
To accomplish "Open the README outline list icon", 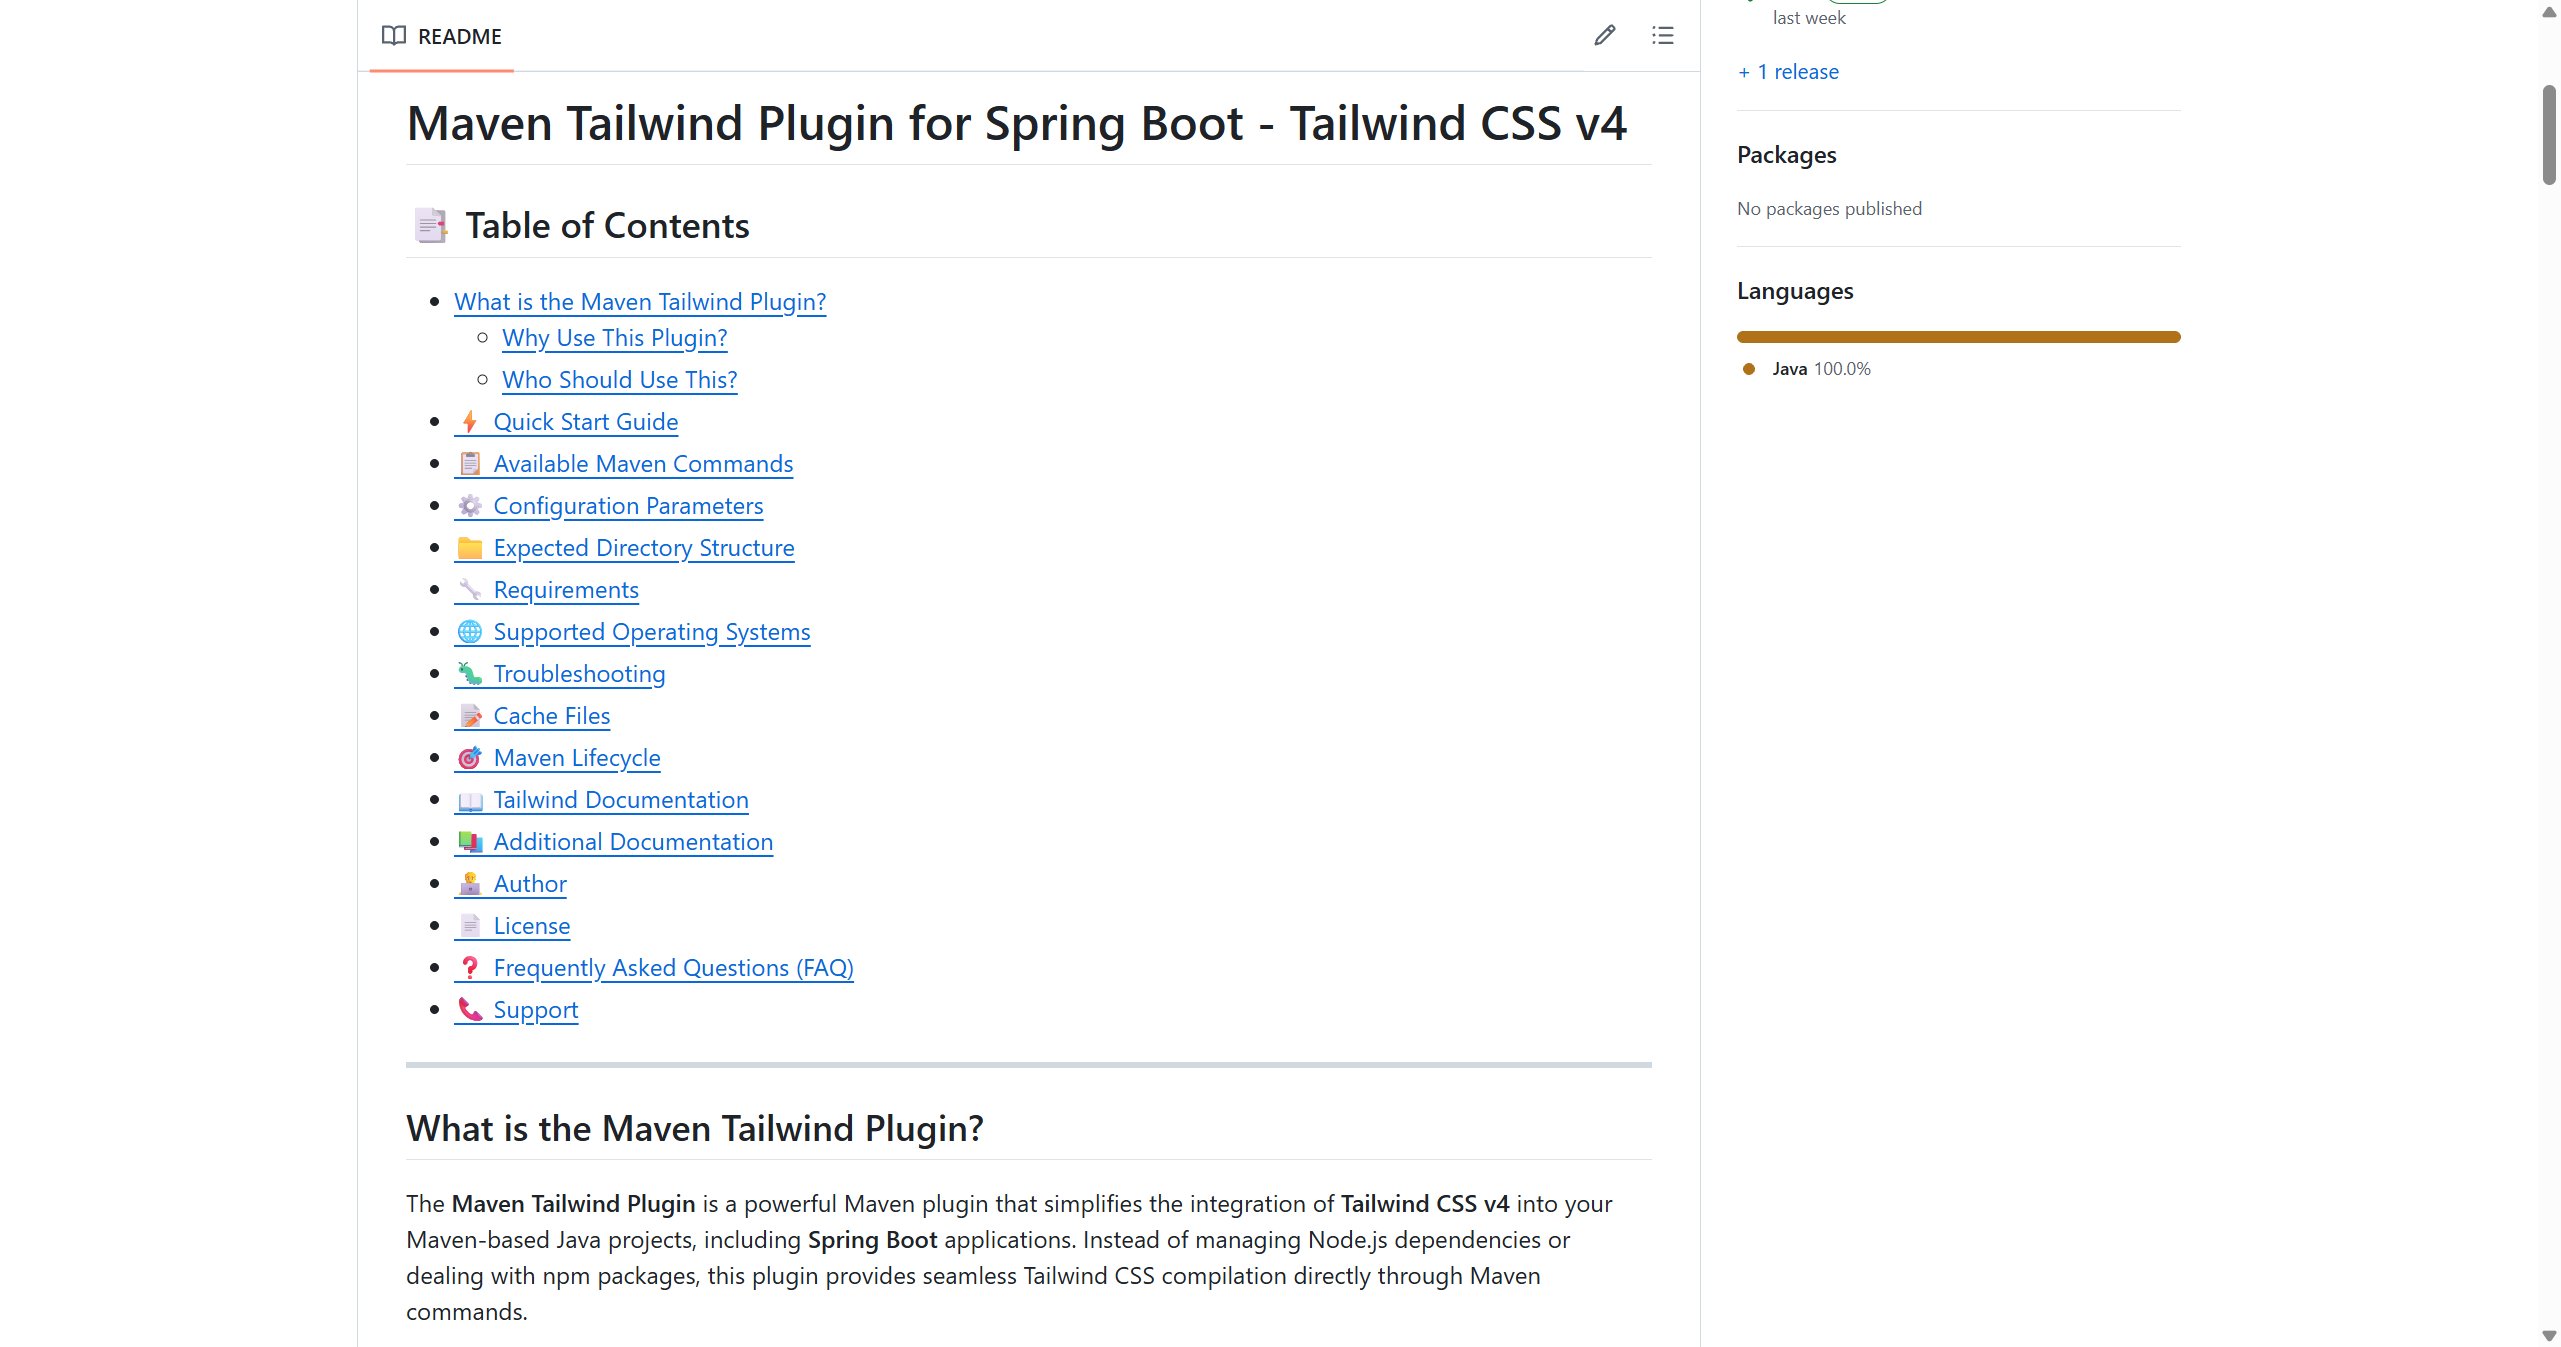I will click(x=1661, y=35).
